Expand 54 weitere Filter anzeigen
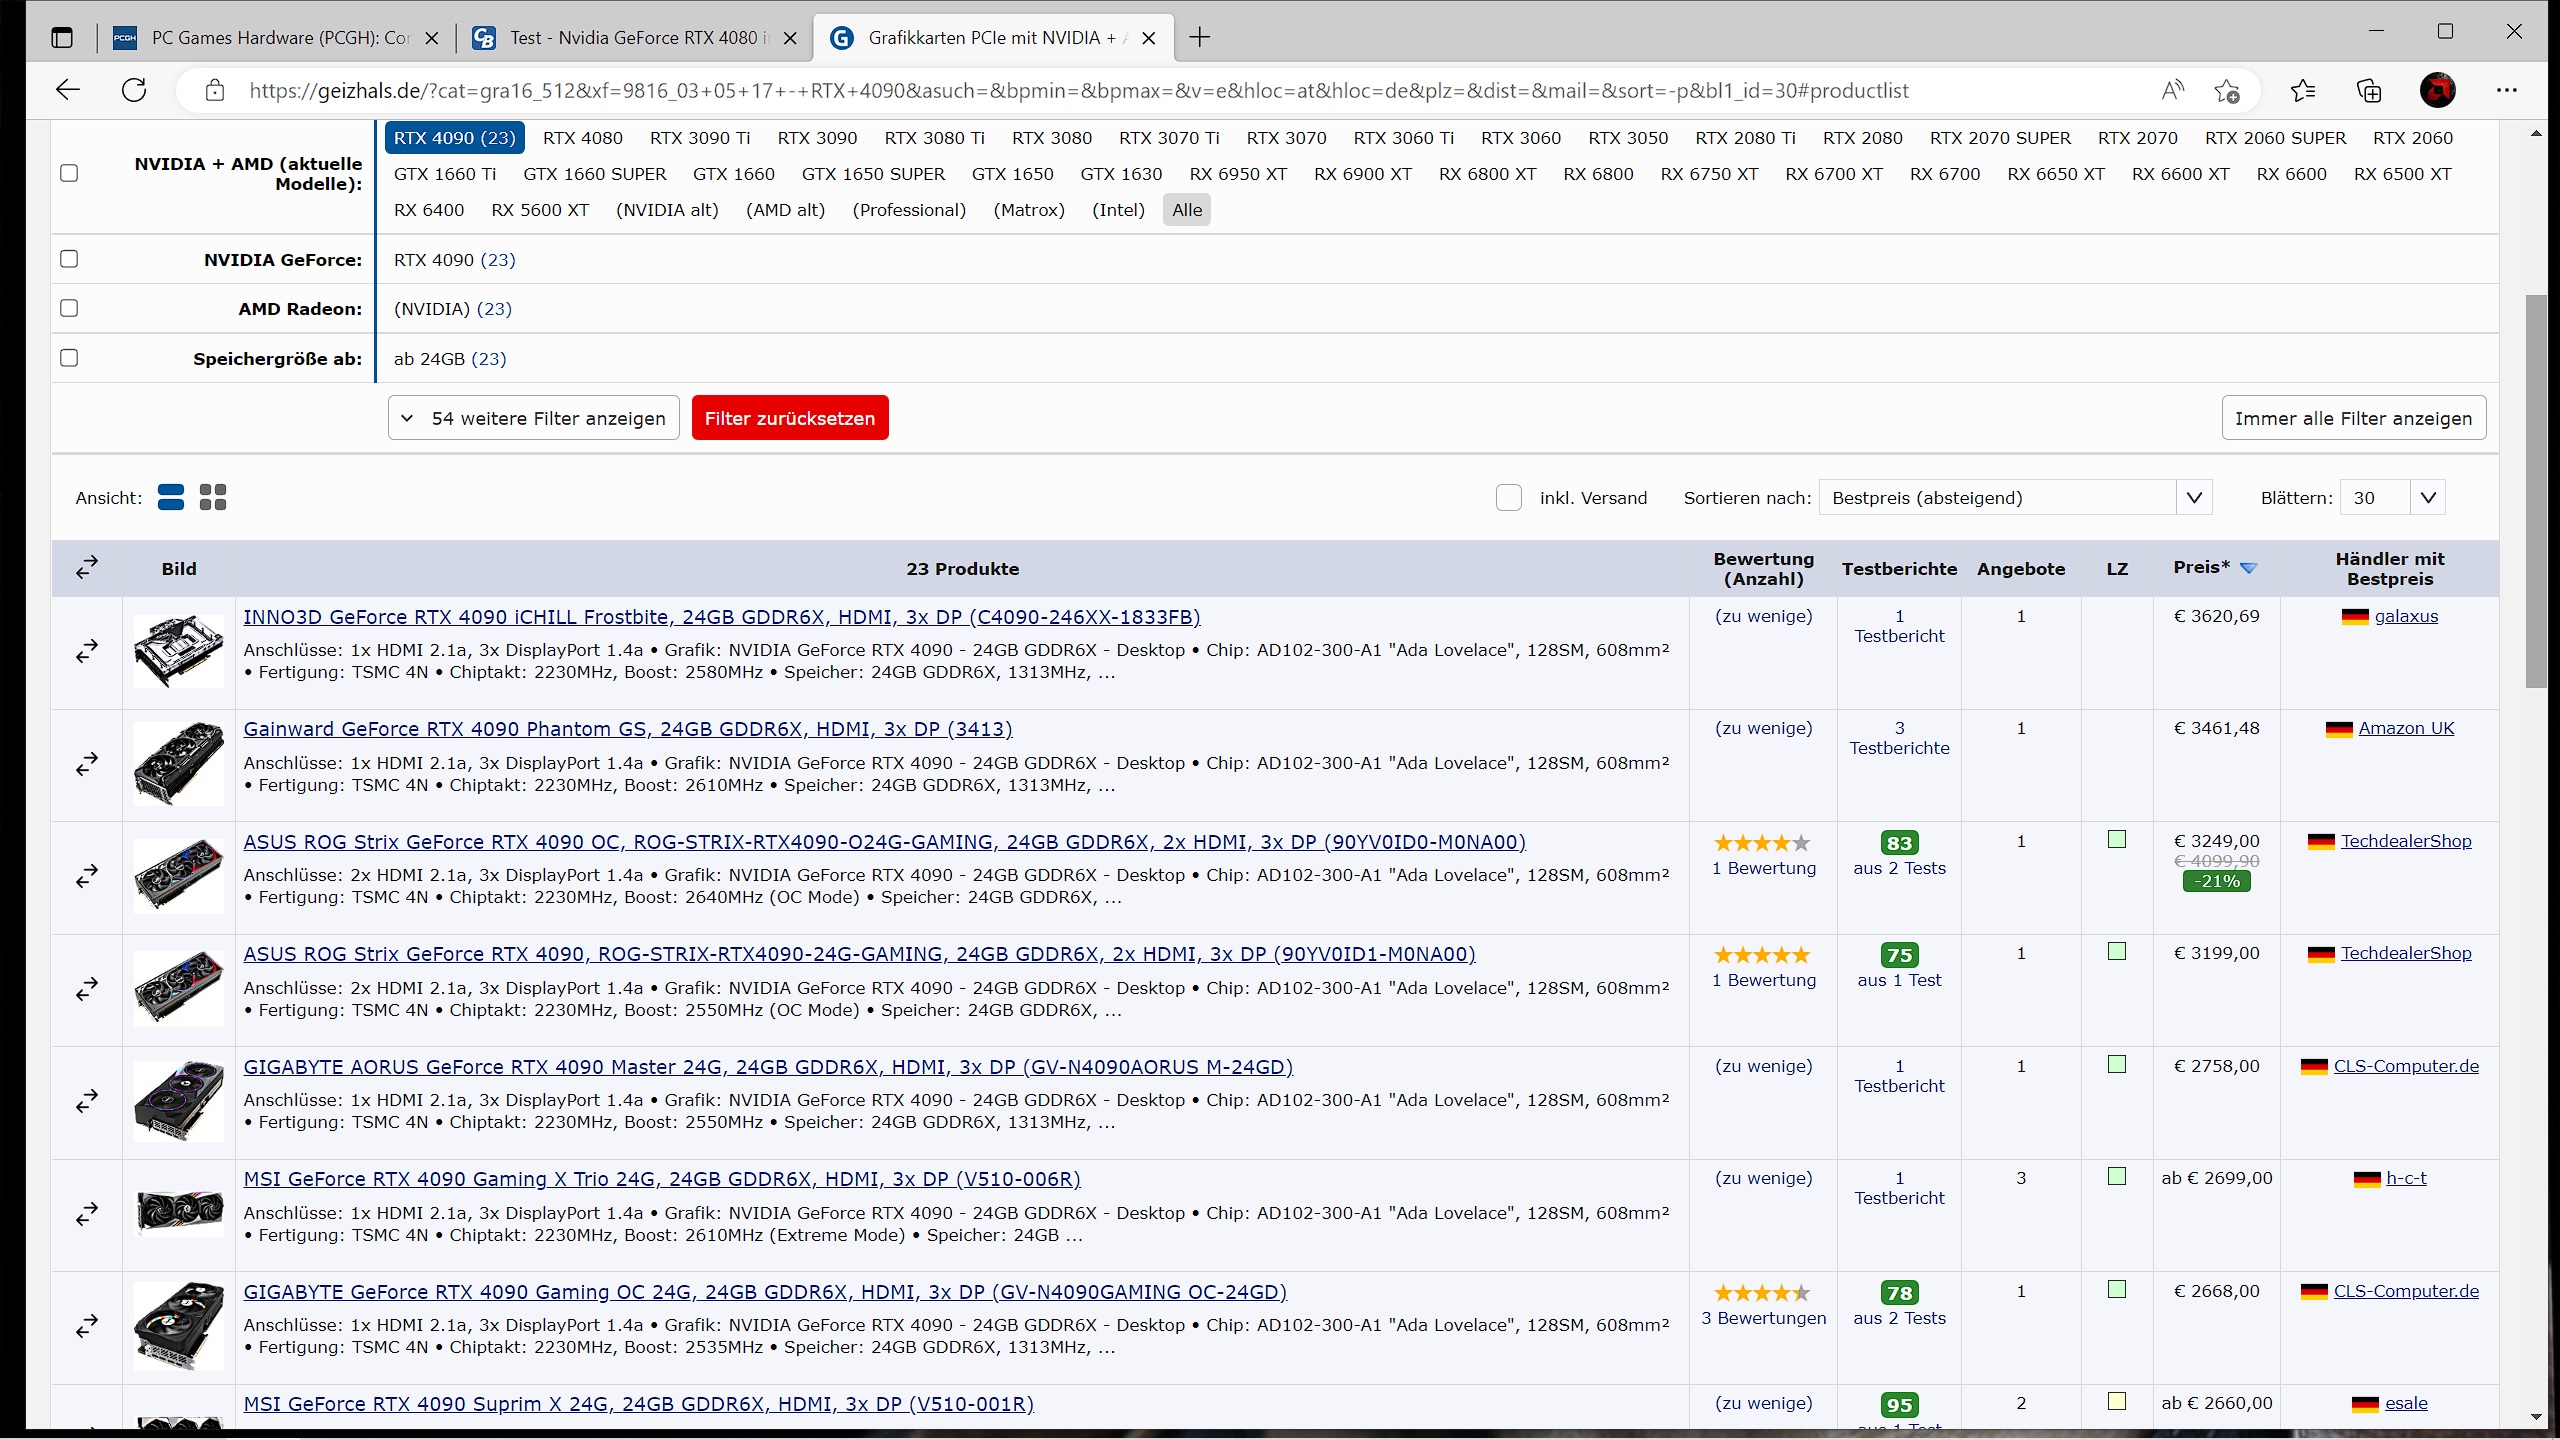This screenshot has height=1440, width=2560. pyautogui.click(x=533, y=418)
